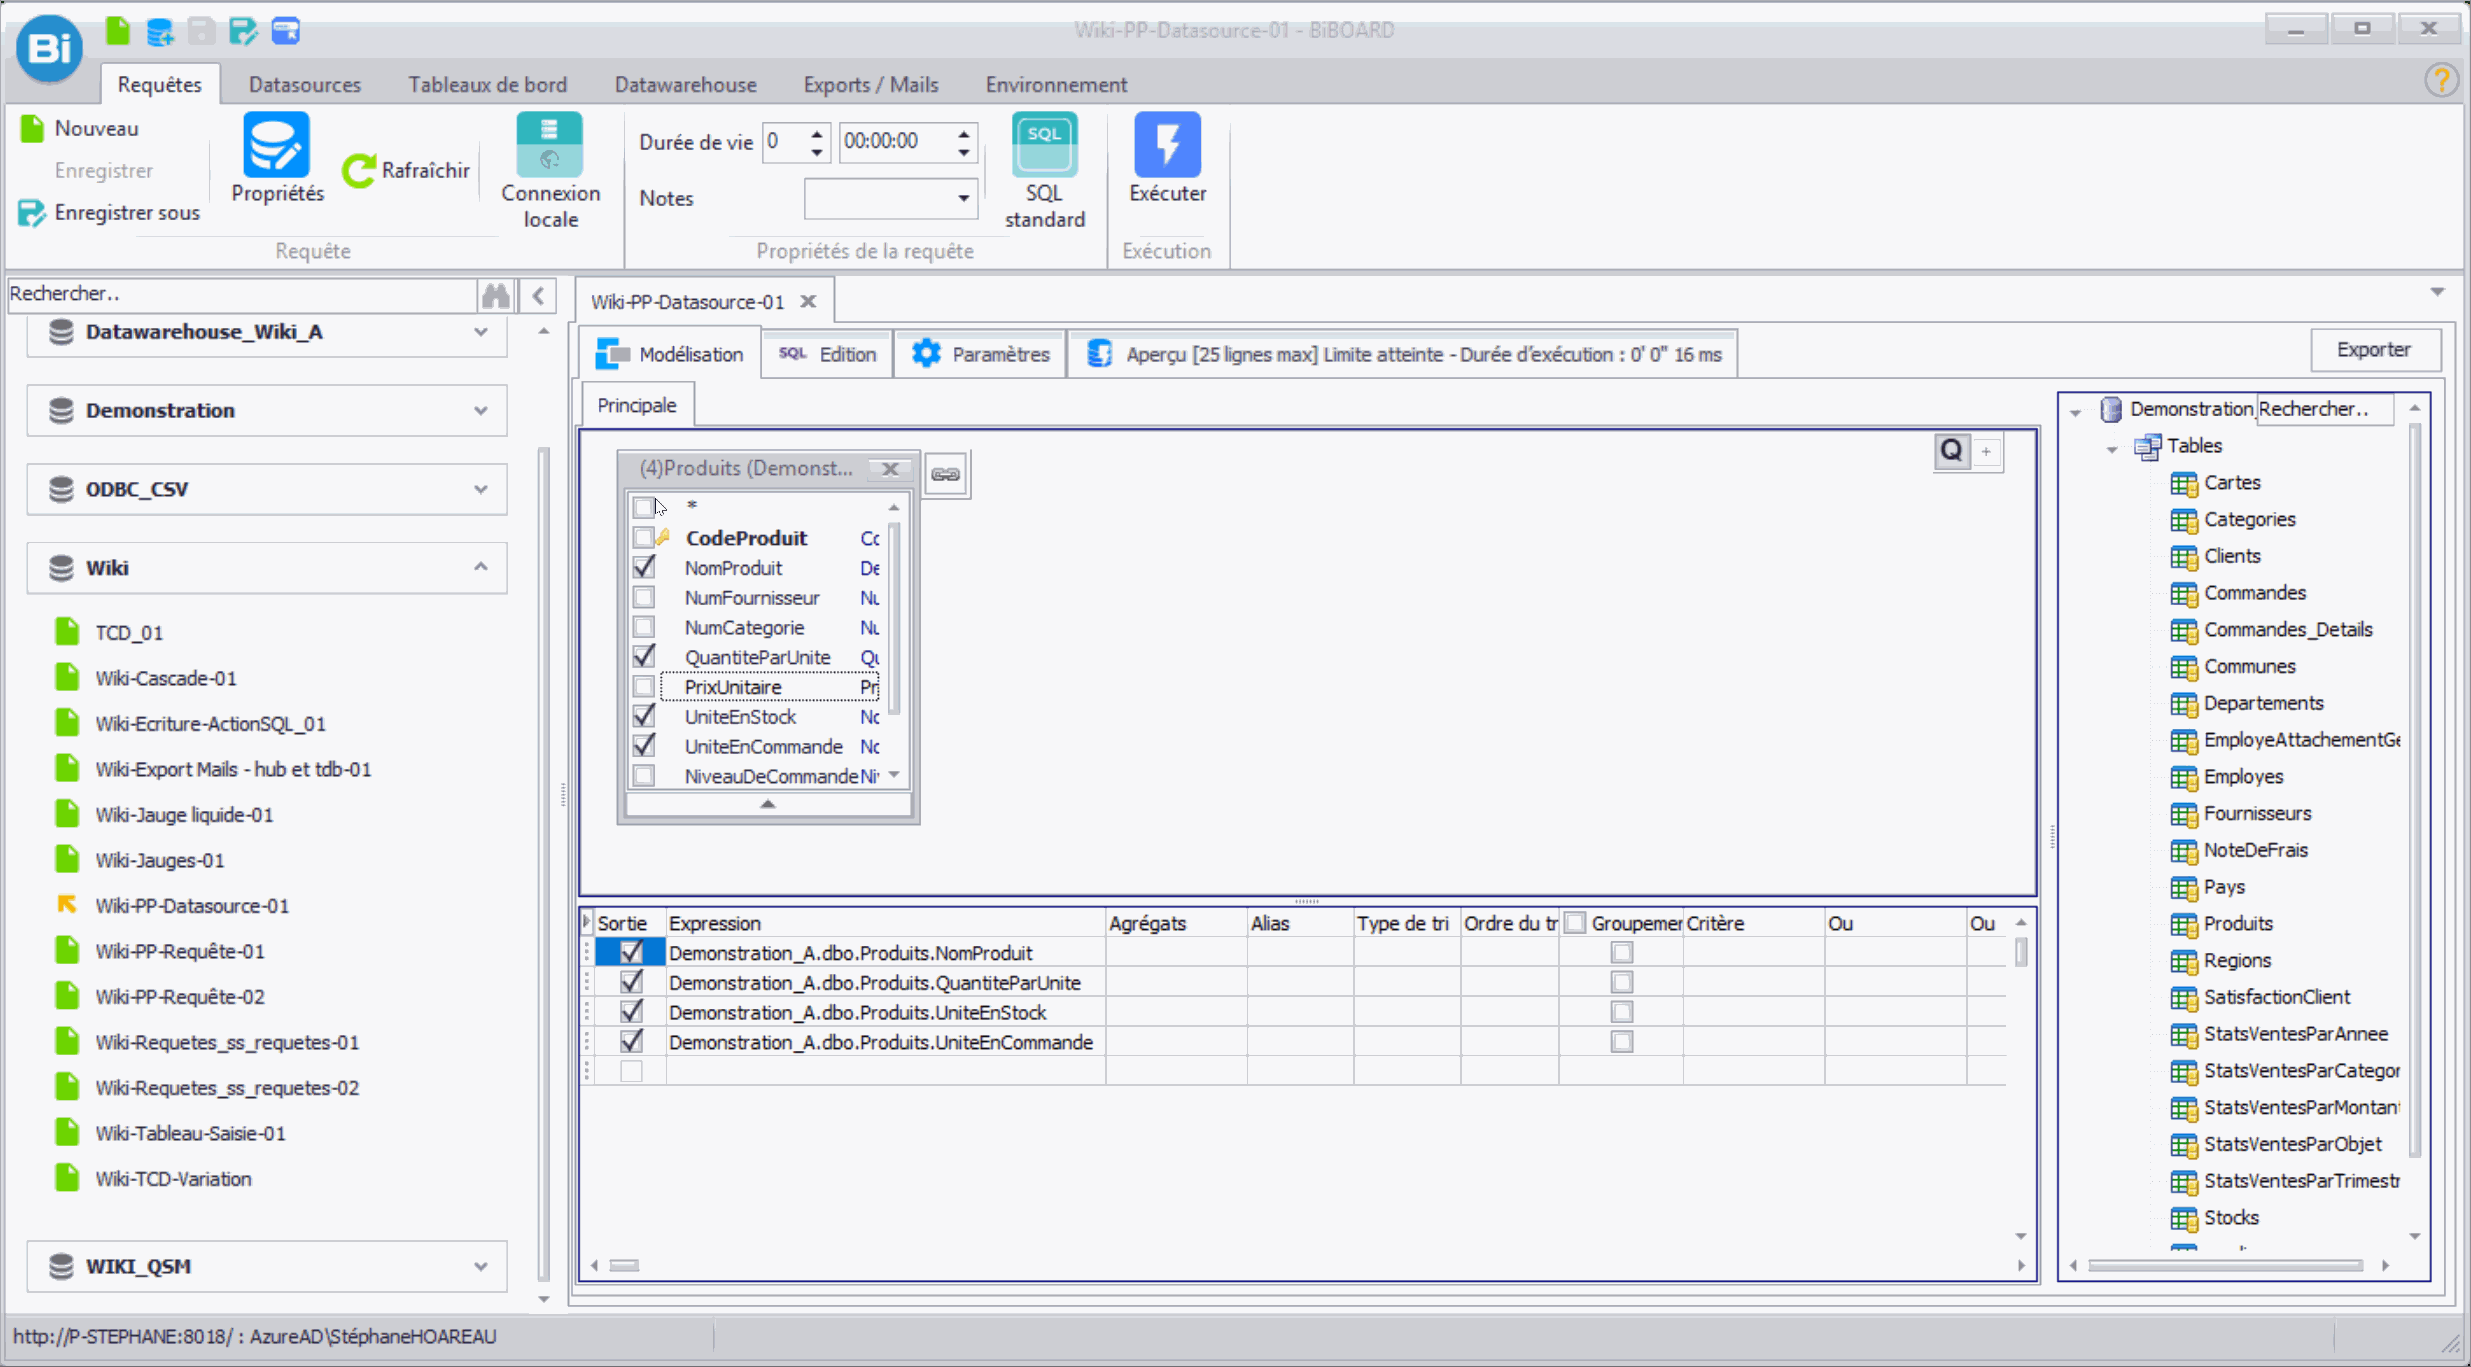
Task: Increase the Durée de vie value
Action: tap(816, 133)
